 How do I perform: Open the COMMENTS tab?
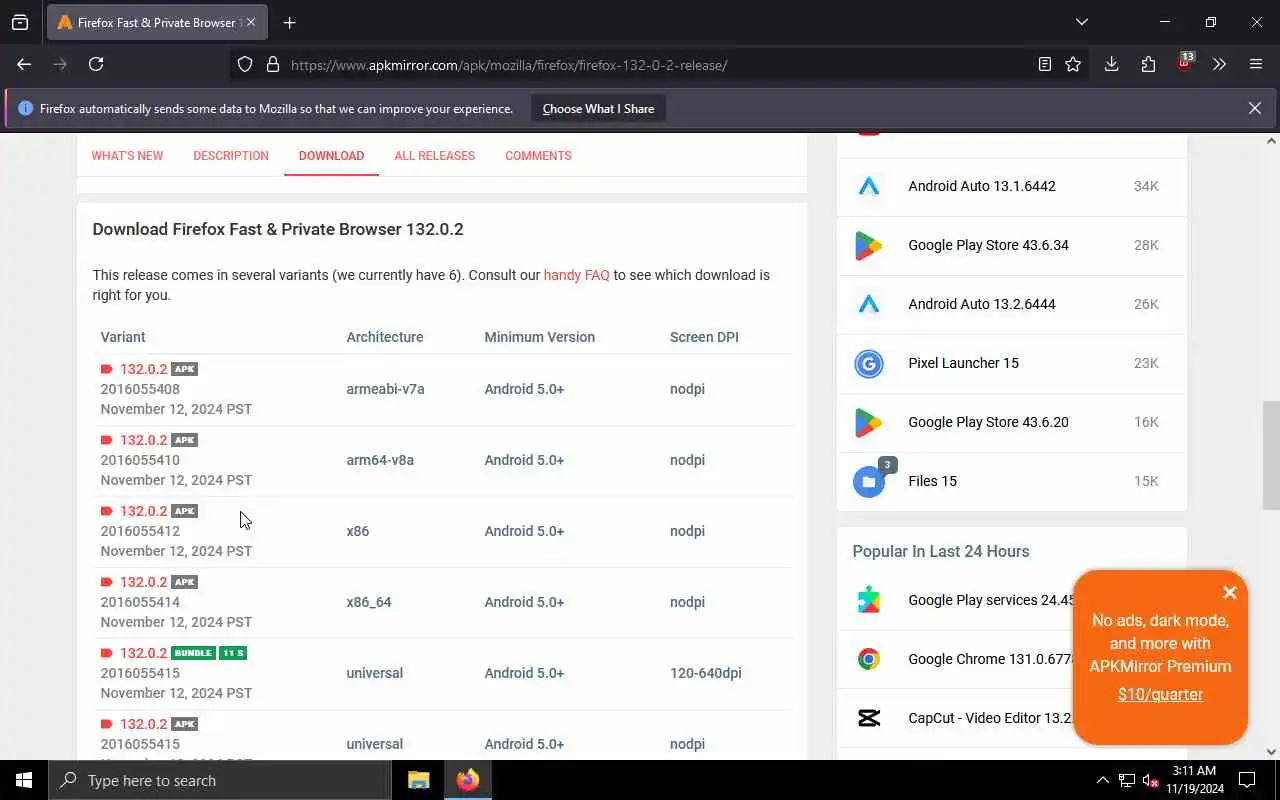(538, 156)
